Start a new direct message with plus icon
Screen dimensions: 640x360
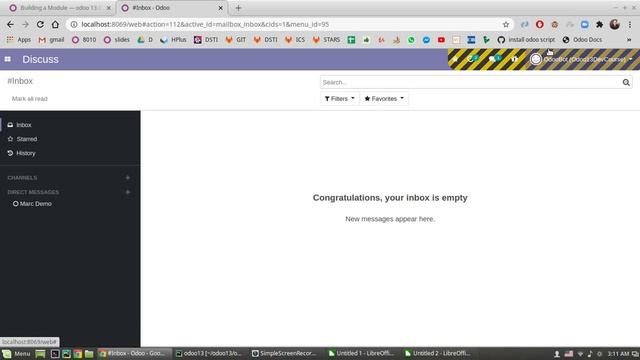click(x=128, y=192)
